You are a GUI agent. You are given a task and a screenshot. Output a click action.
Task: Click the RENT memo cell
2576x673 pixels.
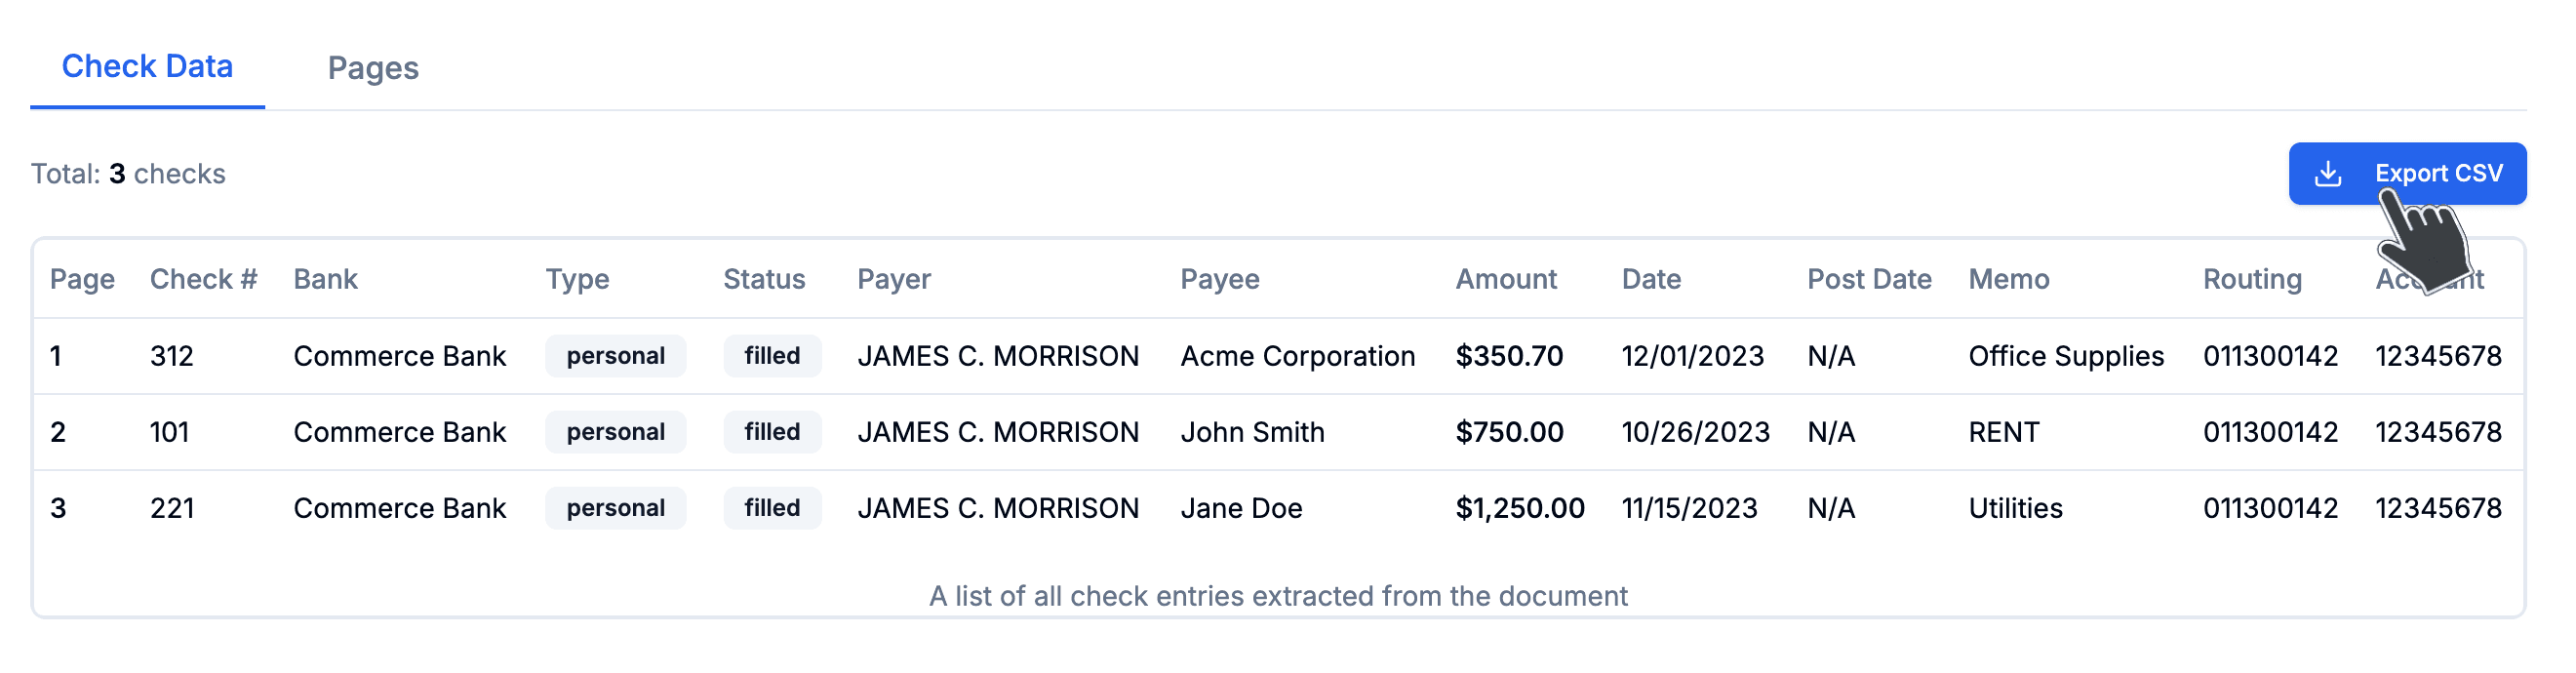point(2004,432)
